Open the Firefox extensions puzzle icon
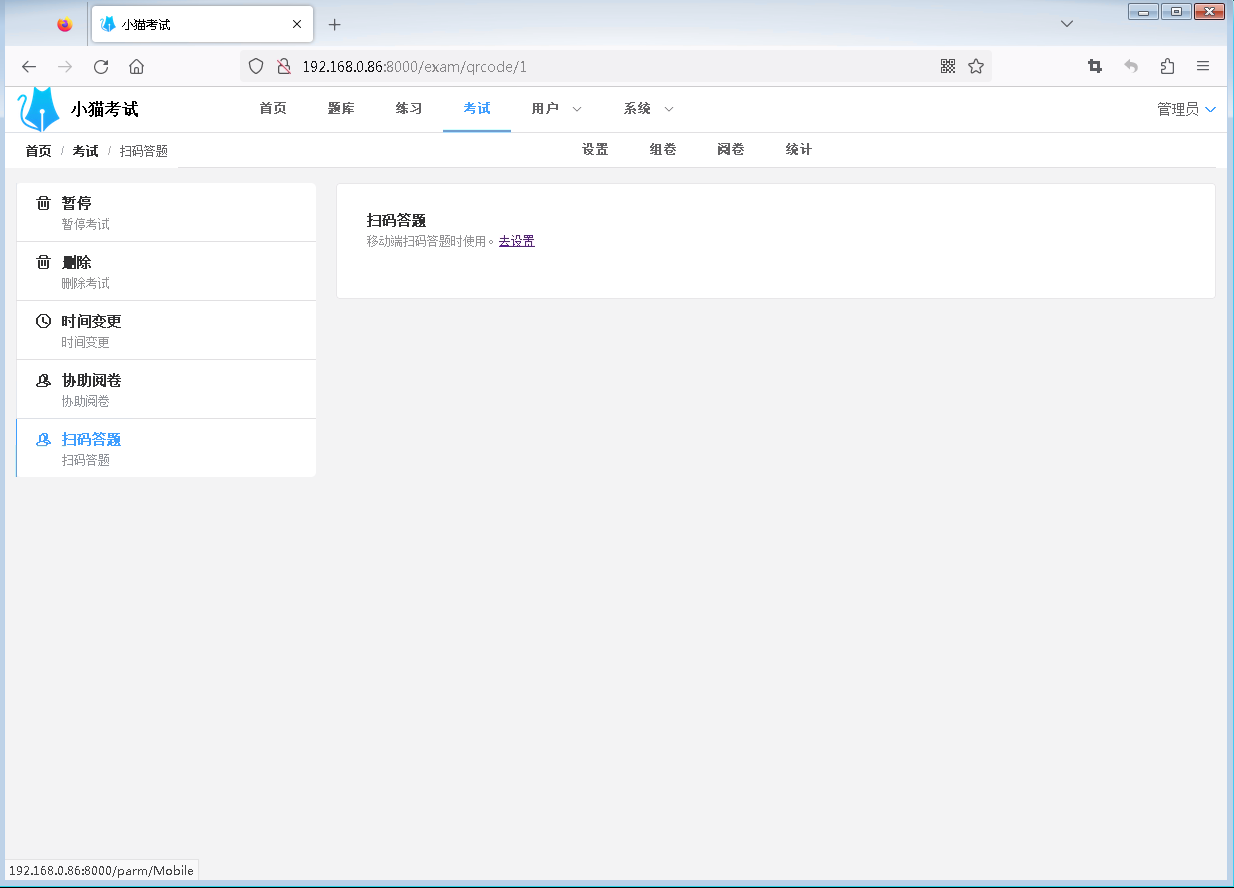1234x888 pixels. click(x=1167, y=66)
